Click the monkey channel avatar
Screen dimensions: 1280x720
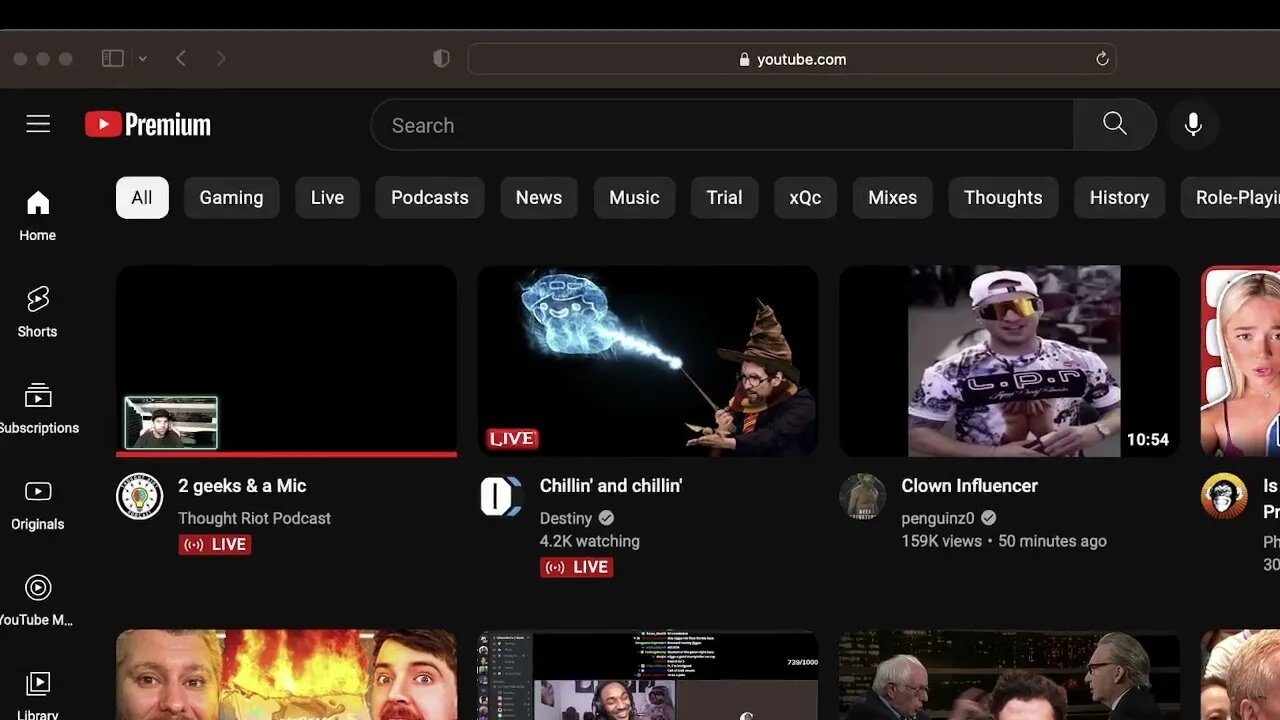1224,496
